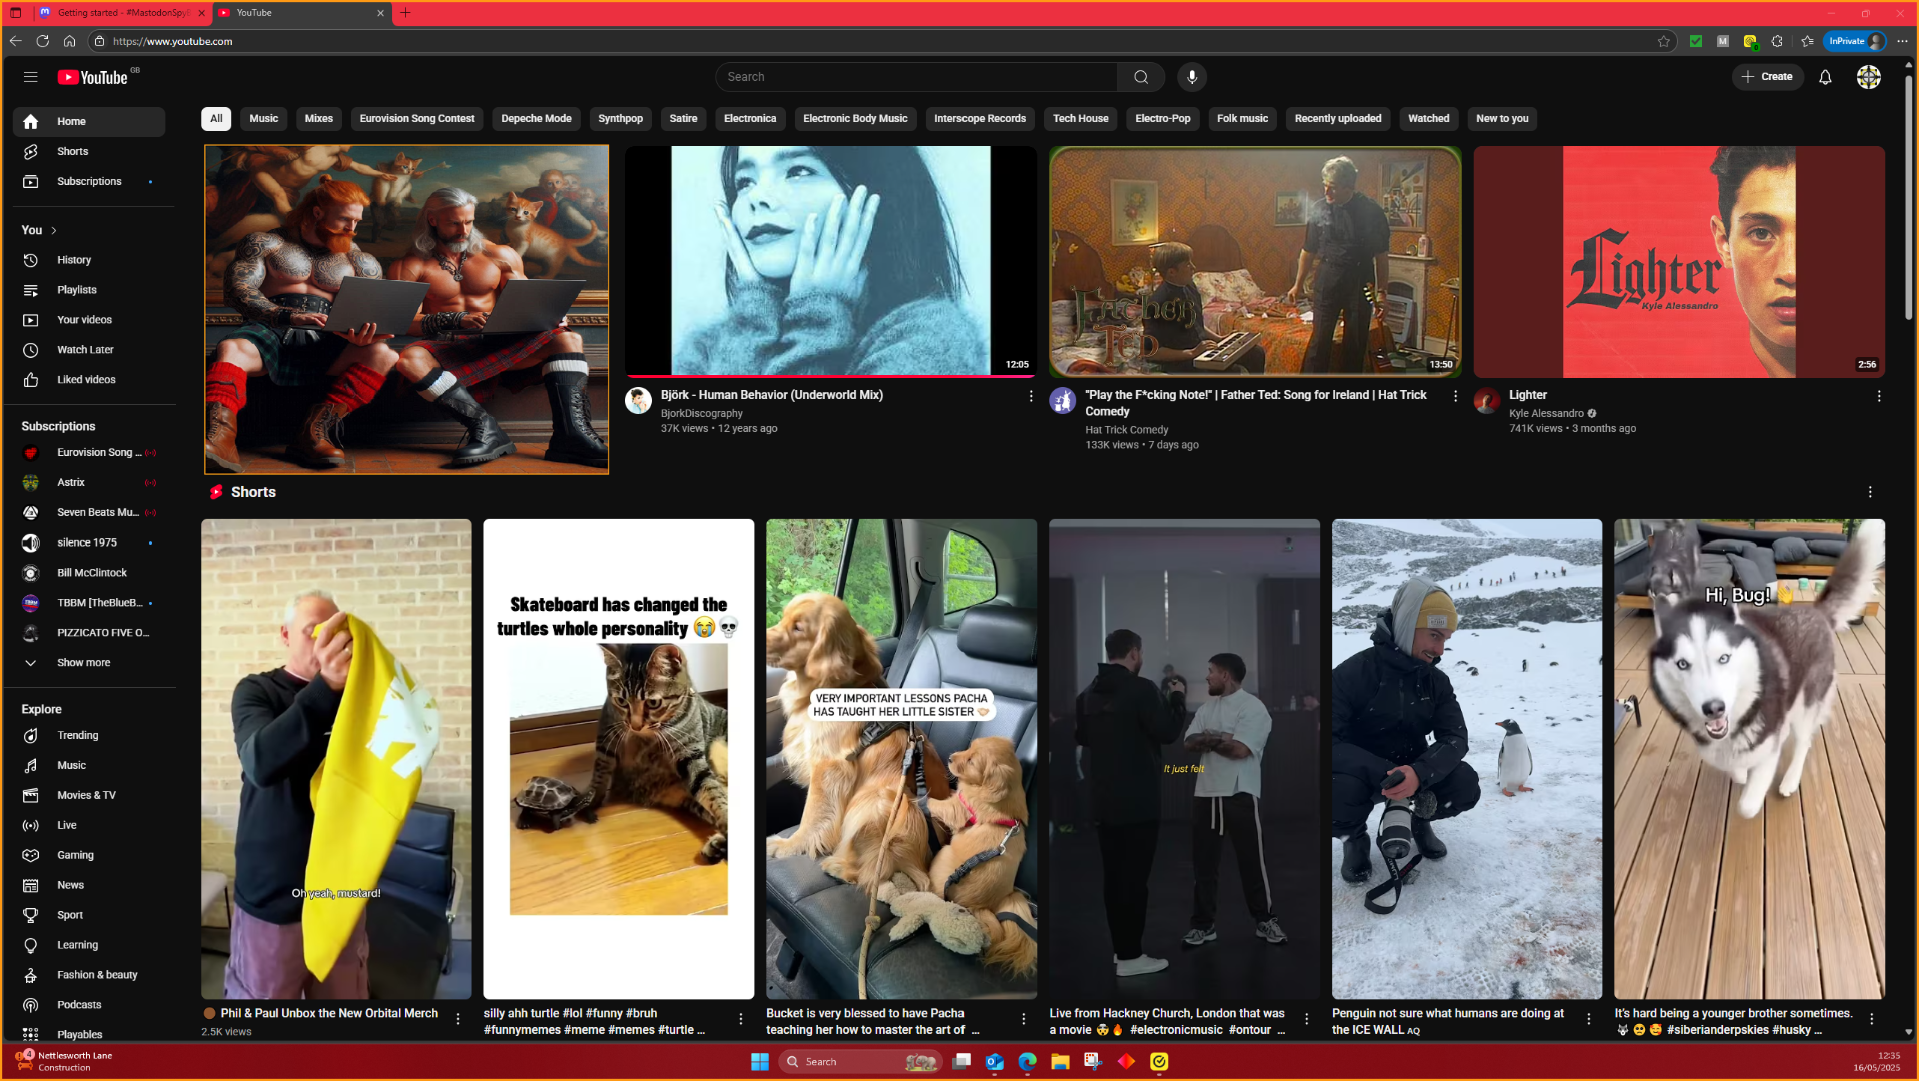Open Watch Later in sidebar
This screenshot has width=1919, height=1081.
[x=85, y=350]
